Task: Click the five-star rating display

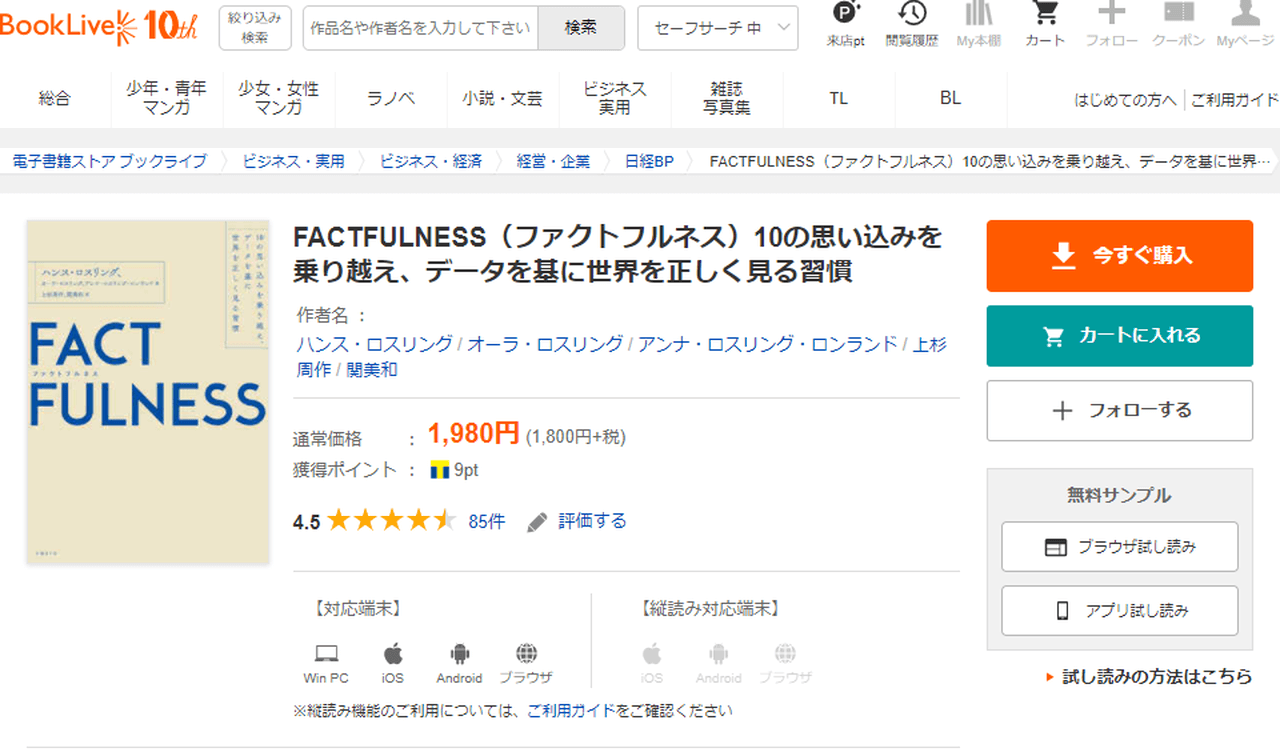Action: tap(390, 521)
